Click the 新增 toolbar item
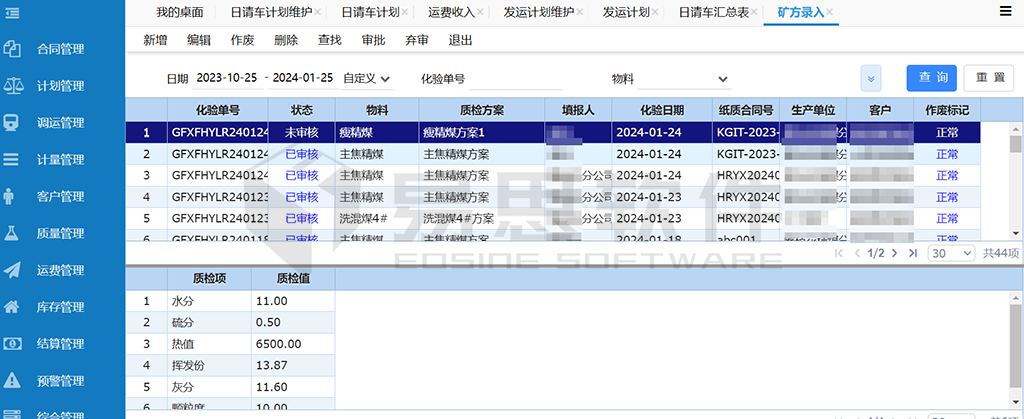Image resolution: width=1024 pixels, height=419 pixels. (x=155, y=40)
